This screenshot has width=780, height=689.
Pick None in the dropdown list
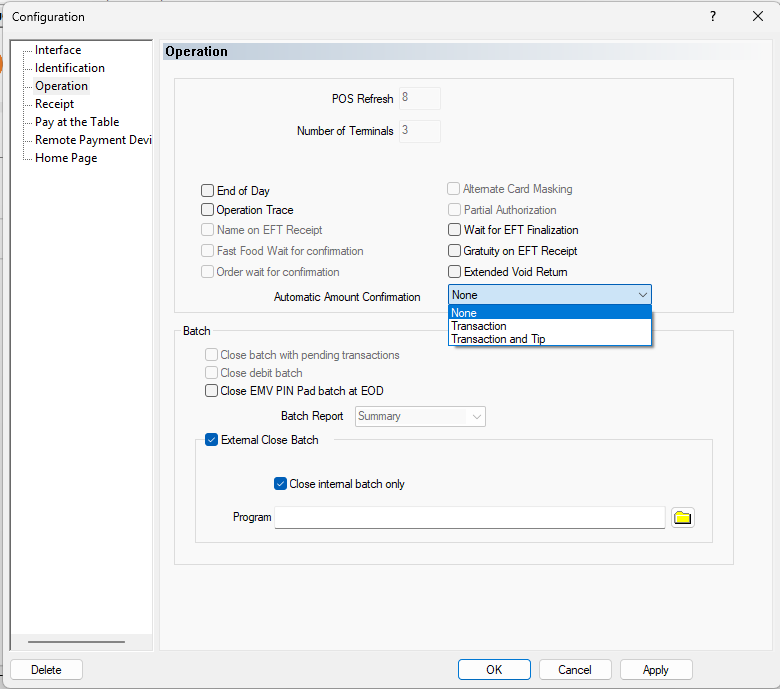[464, 313]
